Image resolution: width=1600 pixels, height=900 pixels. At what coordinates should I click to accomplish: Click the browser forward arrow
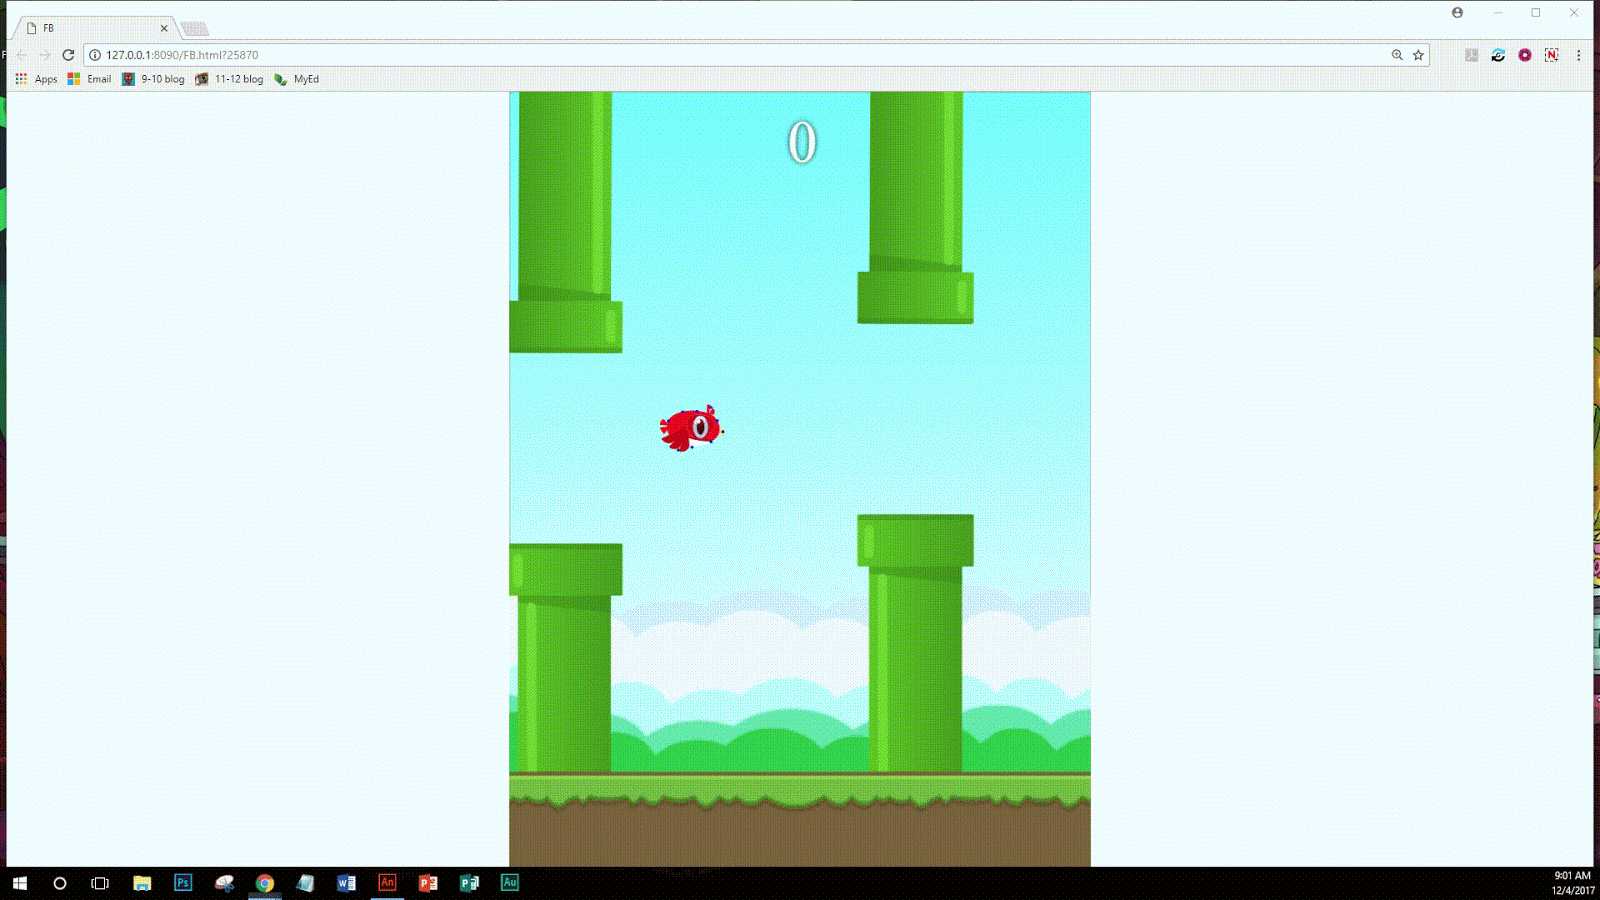pos(45,55)
